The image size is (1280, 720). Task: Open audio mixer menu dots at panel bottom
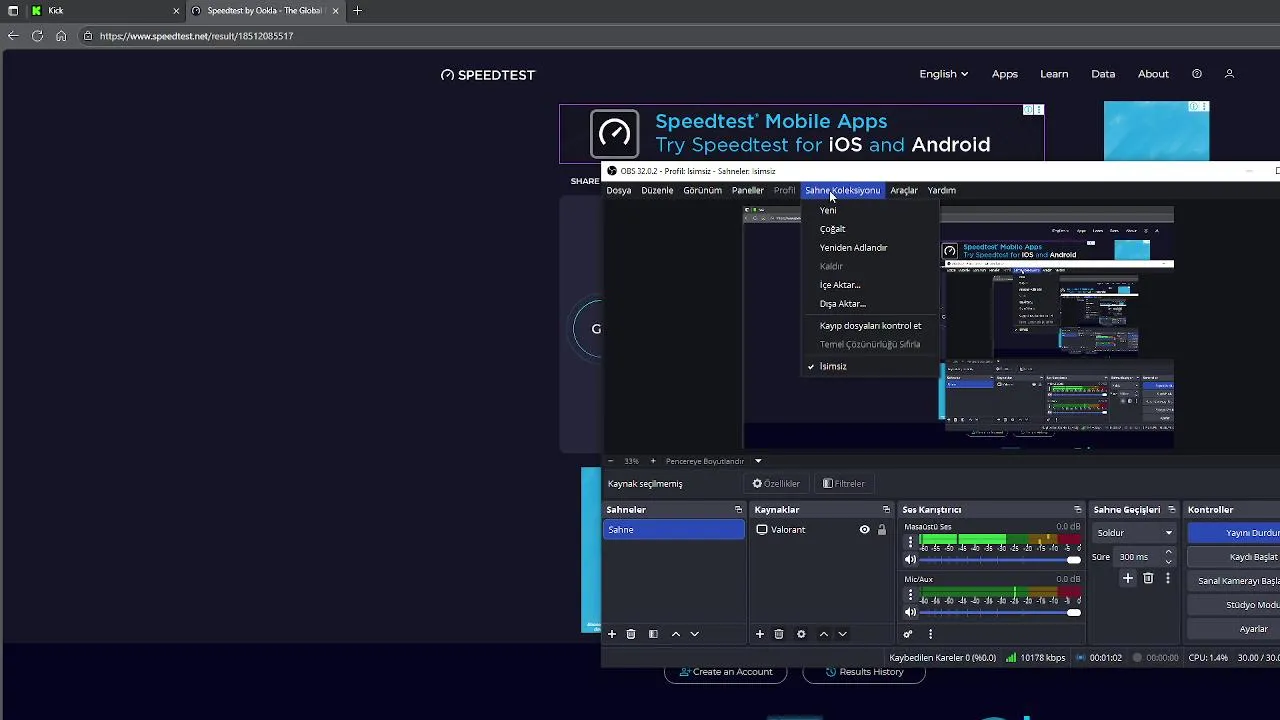coord(930,634)
